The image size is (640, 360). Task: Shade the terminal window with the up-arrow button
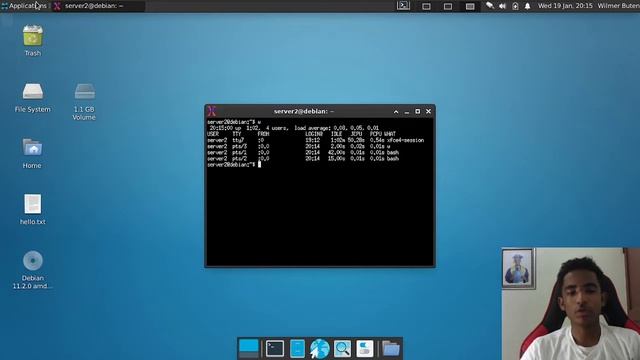[396, 111]
